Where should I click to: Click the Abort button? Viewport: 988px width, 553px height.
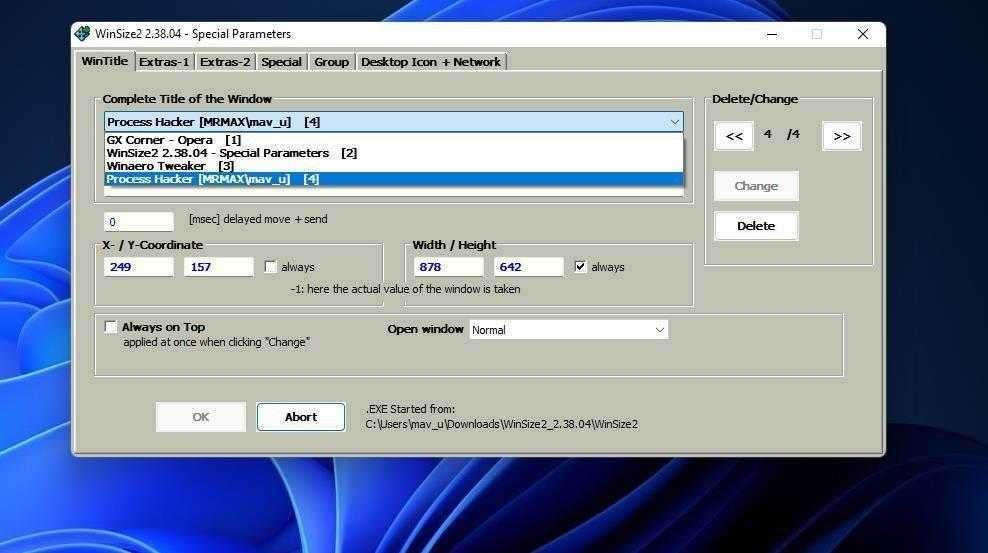300,417
